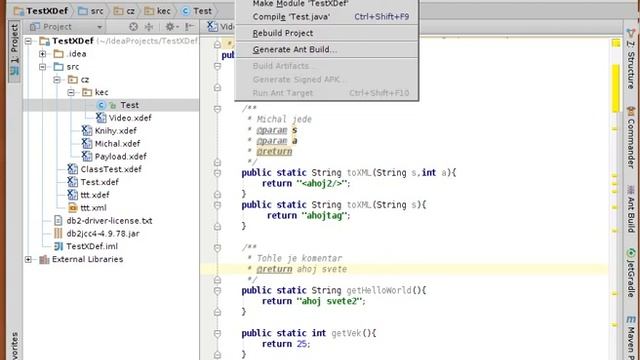640x360 pixels.
Task: Click TestXDef breadcrumb in navigation bar
Action: [x=41, y=11]
